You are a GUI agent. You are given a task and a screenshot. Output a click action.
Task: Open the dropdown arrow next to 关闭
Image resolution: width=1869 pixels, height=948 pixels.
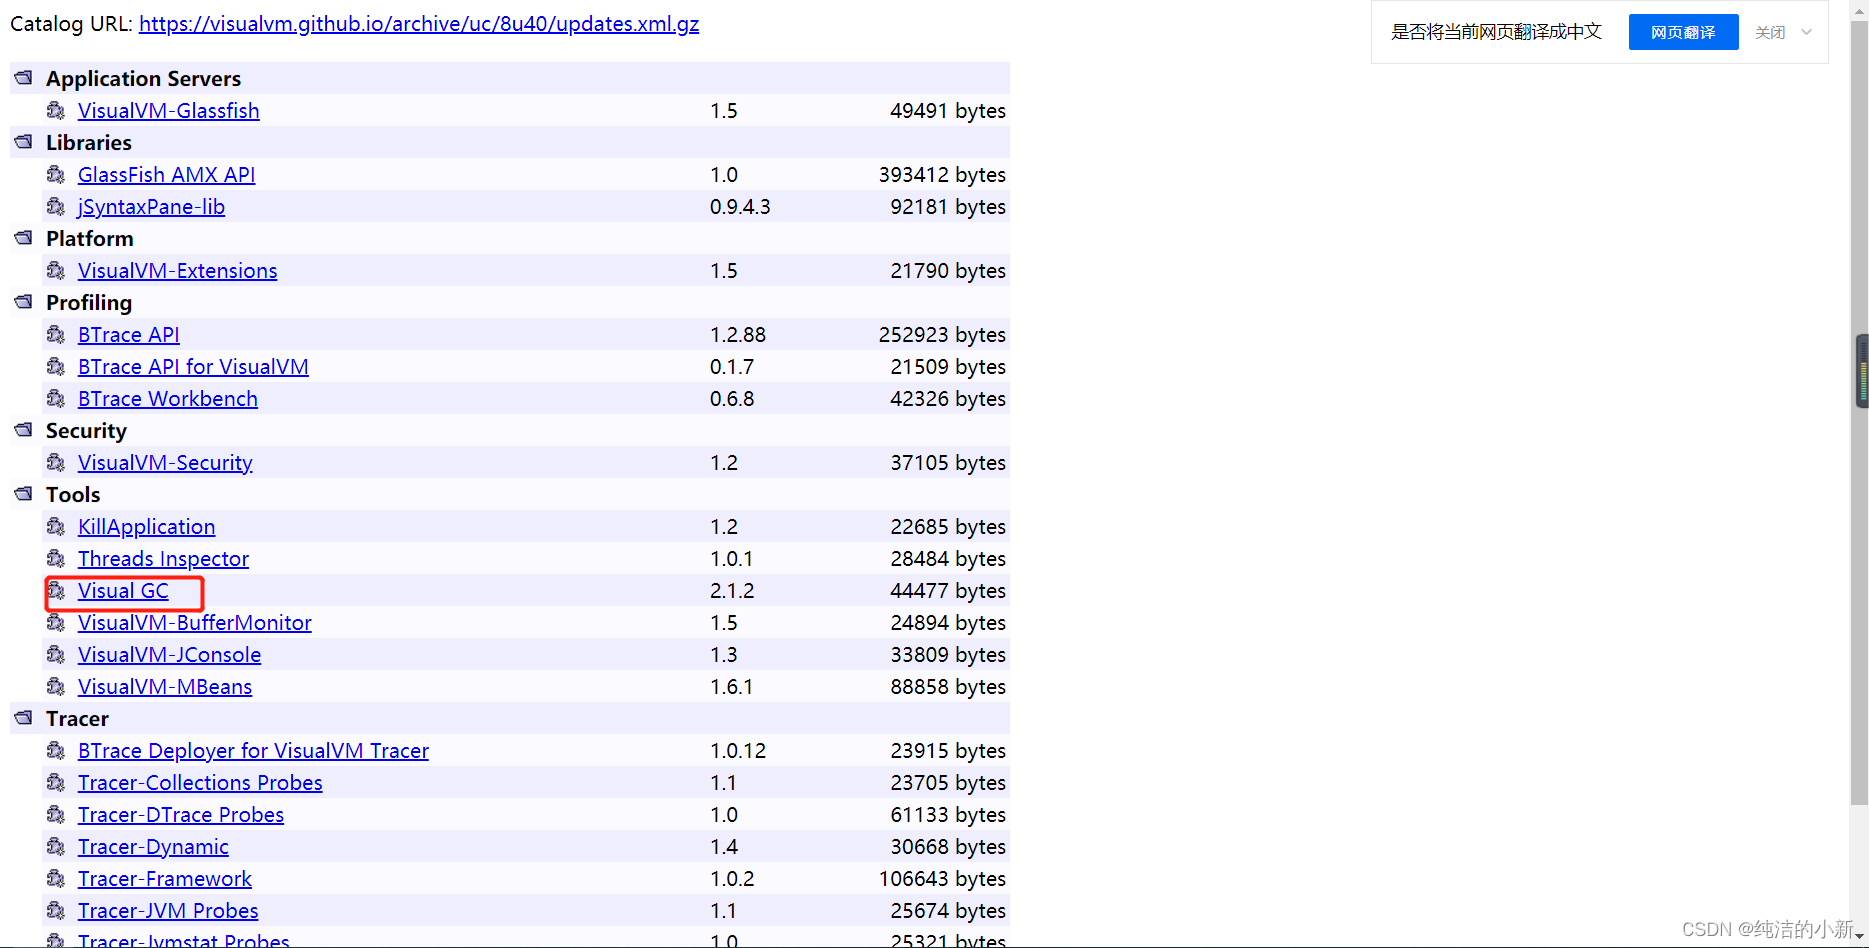click(1807, 32)
